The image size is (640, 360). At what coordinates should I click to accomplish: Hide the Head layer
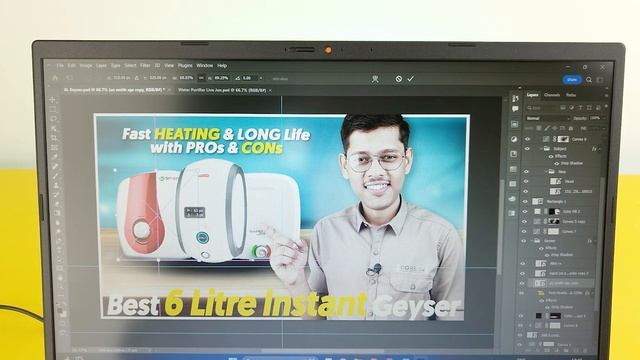point(526,181)
